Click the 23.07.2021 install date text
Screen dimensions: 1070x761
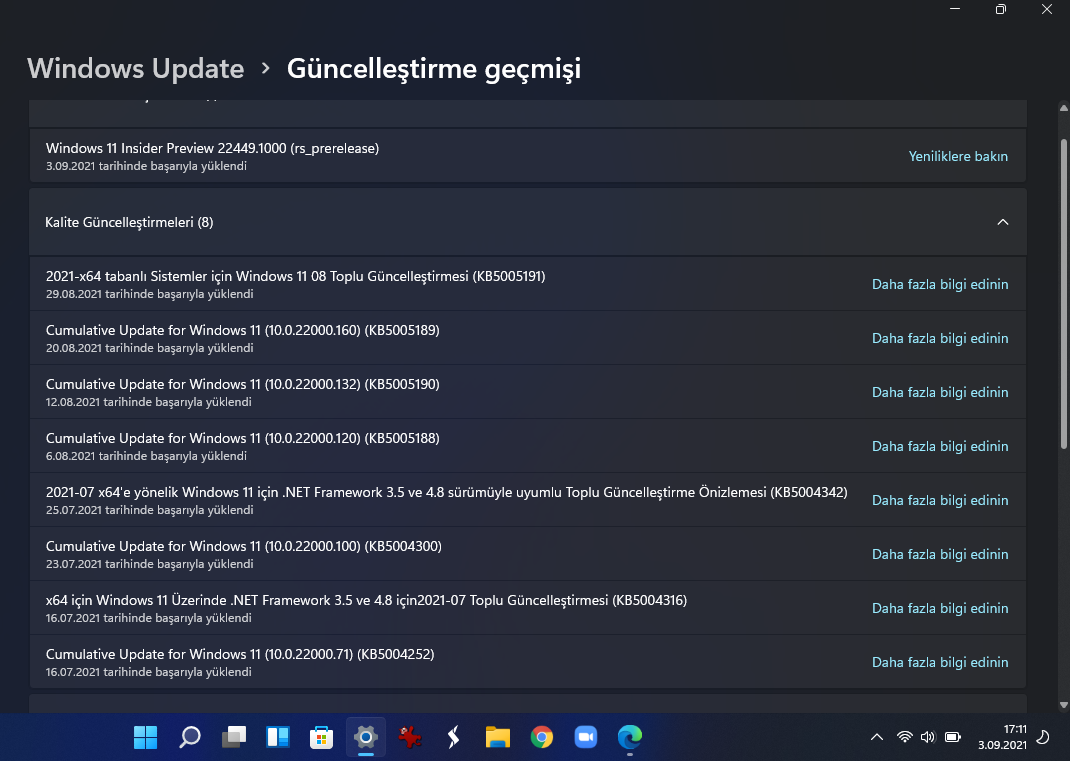click(149, 564)
